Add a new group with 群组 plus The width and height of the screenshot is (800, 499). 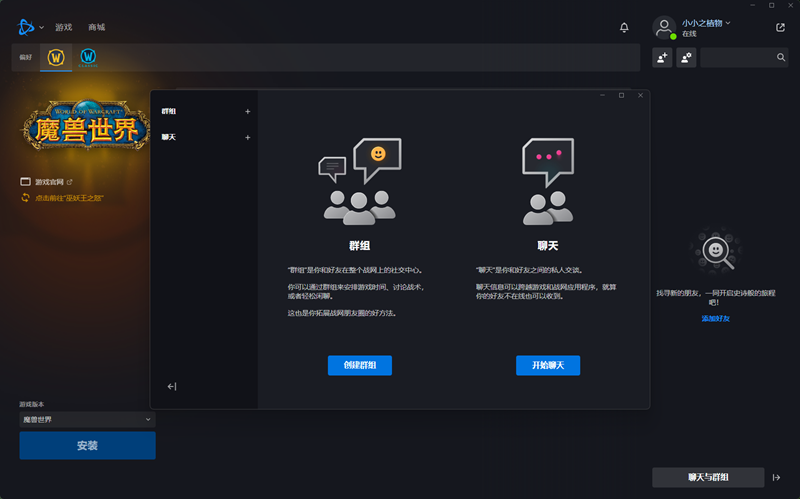click(x=247, y=111)
